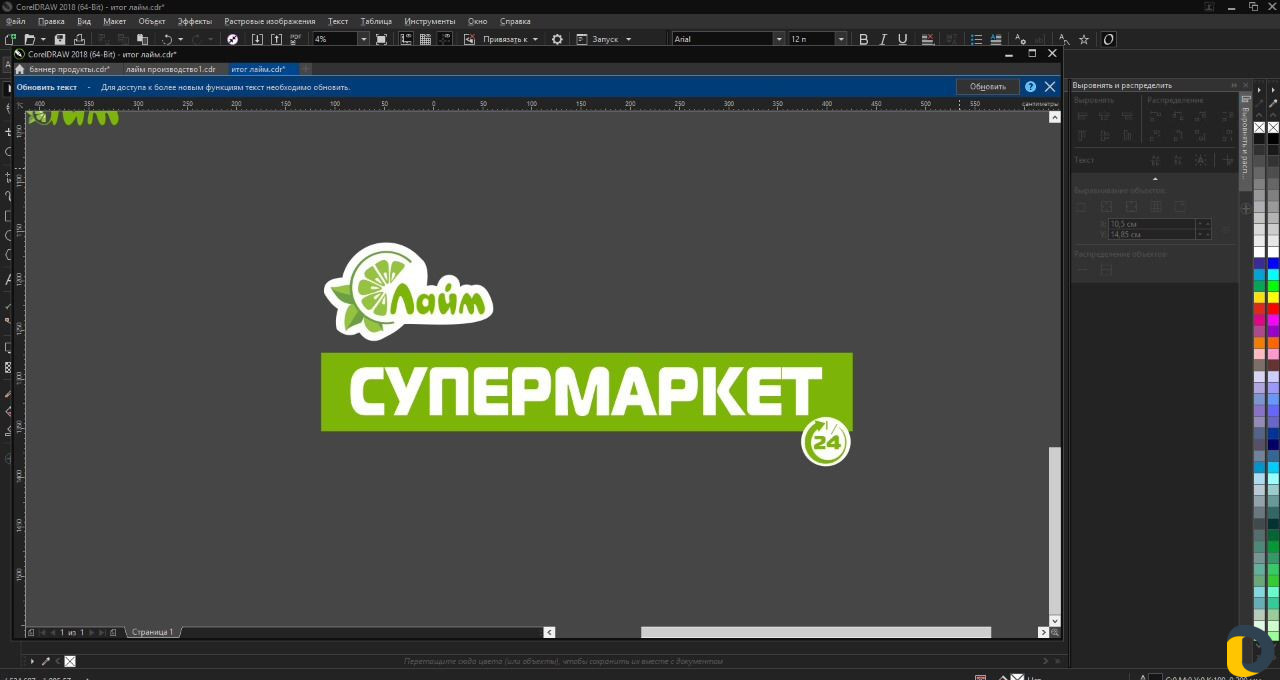Toggle document grid display
Screen dimensions: 1280x680
point(425,39)
